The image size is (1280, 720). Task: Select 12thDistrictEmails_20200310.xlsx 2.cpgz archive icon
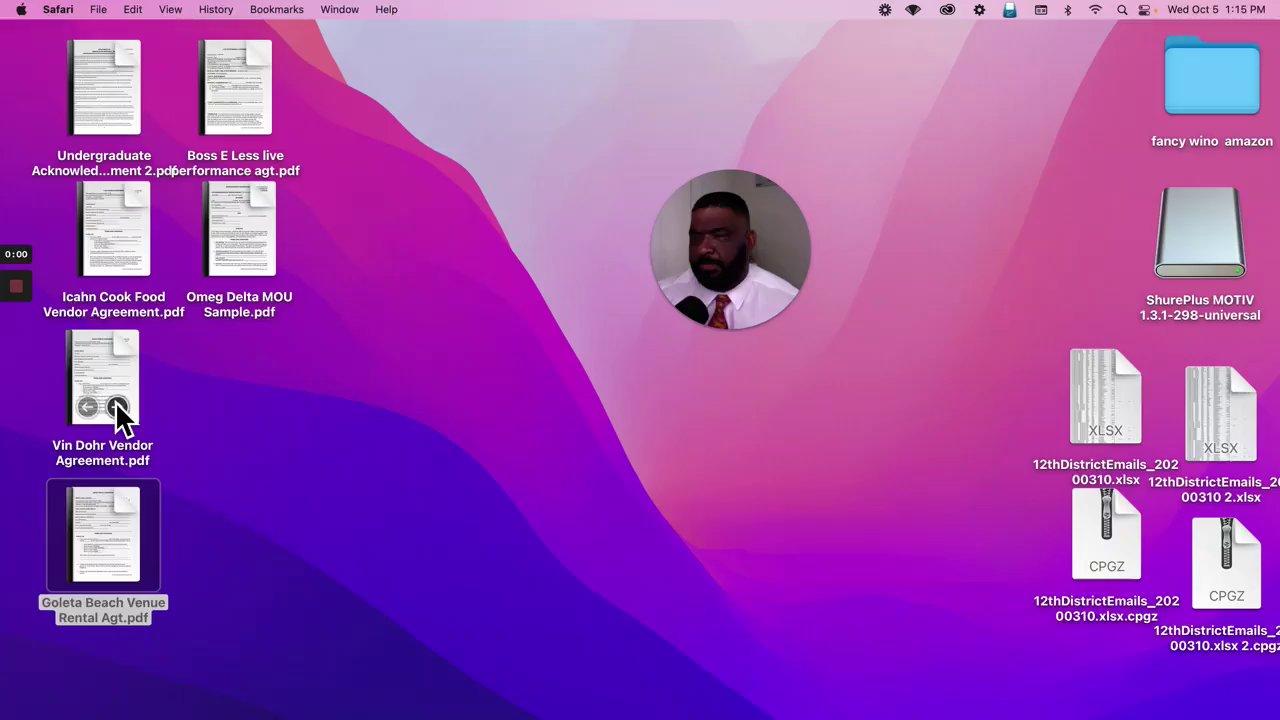1226,564
